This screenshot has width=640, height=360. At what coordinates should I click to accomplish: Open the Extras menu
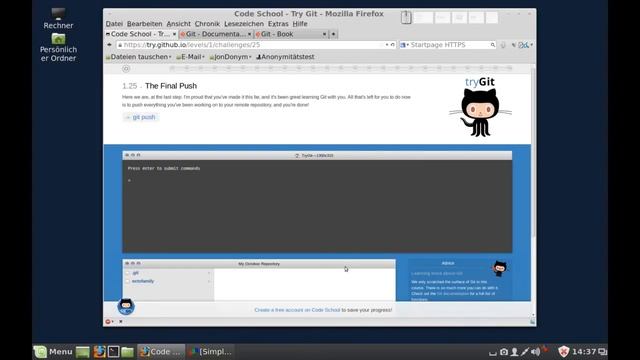278,24
